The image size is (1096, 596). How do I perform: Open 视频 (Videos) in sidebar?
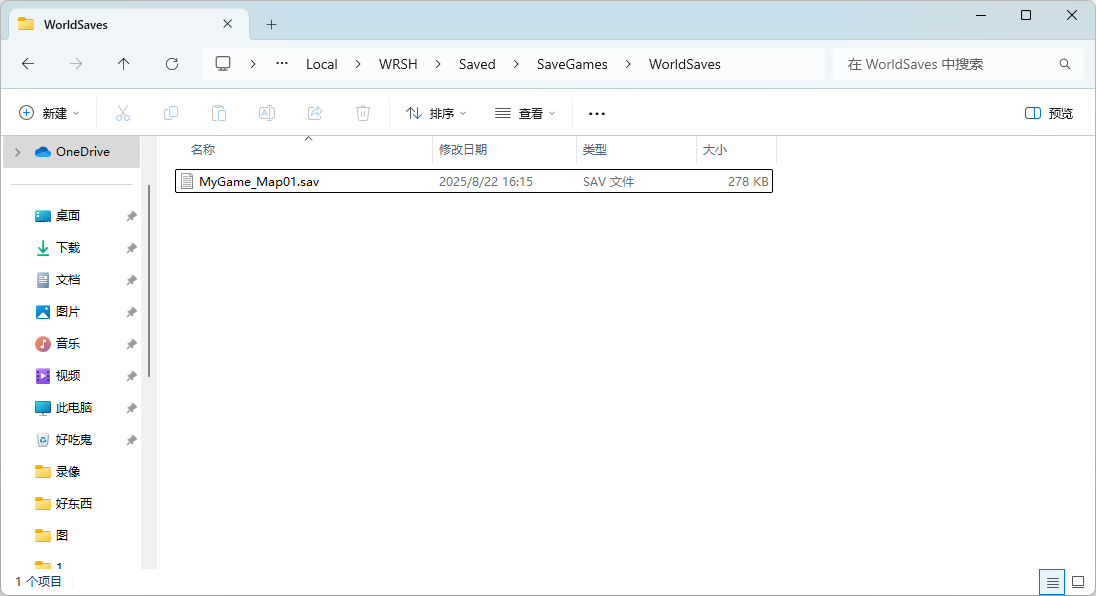tap(68, 376)
